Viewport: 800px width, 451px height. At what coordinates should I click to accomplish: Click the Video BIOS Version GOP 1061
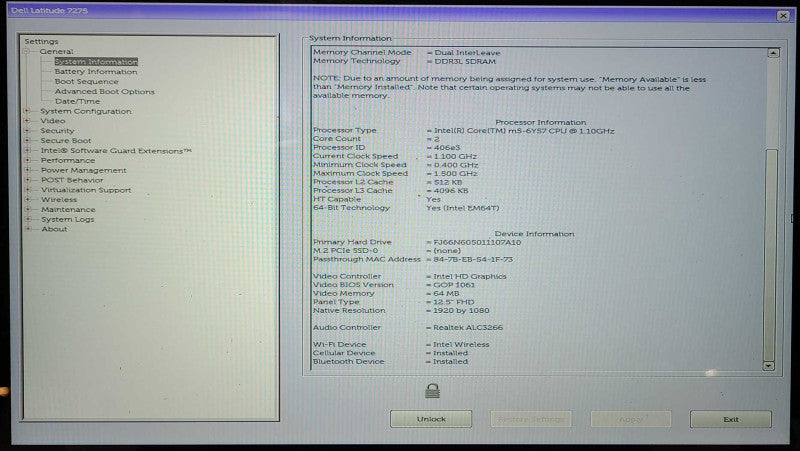click(x=454, y=285)
